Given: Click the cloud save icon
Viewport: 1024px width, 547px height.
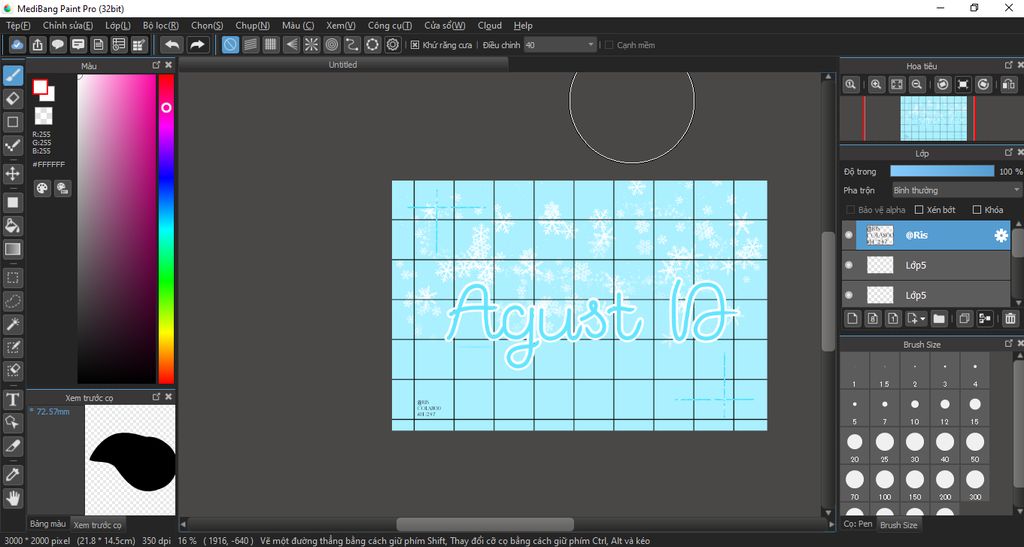Looking at the screenshot, I should pyautogui.click(x=17, y=44).
